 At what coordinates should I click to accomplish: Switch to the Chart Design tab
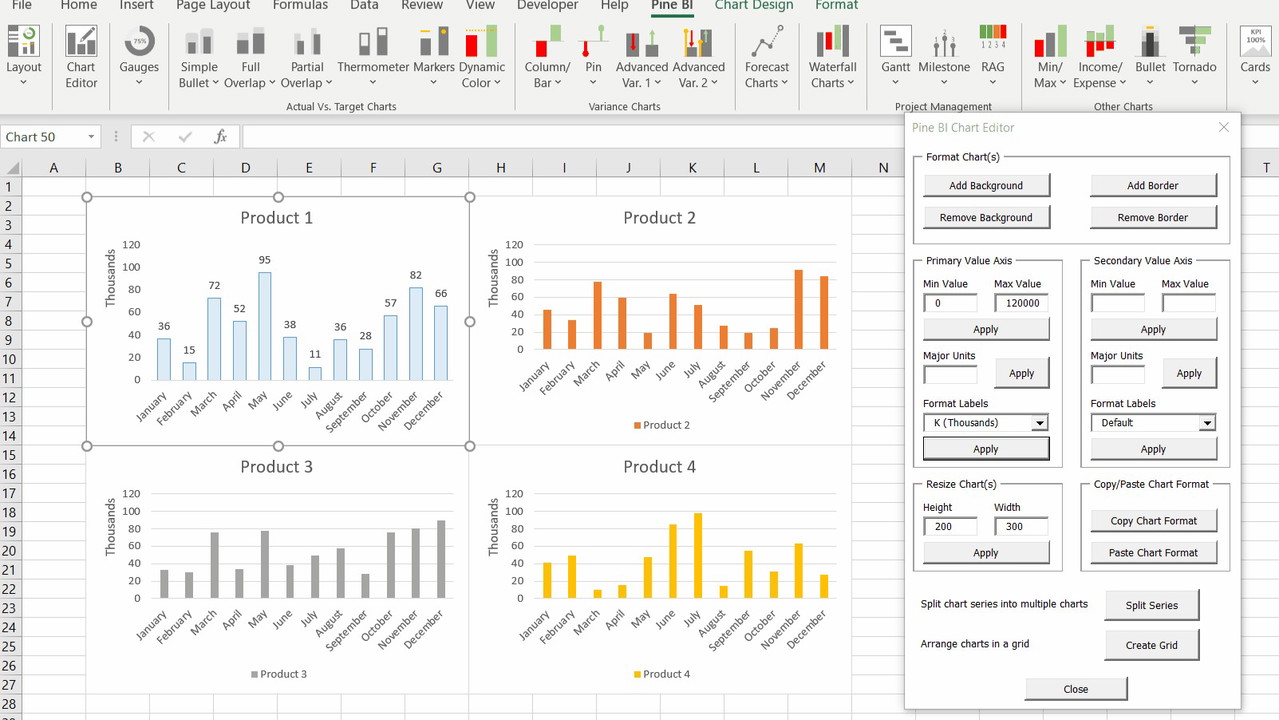753,6
